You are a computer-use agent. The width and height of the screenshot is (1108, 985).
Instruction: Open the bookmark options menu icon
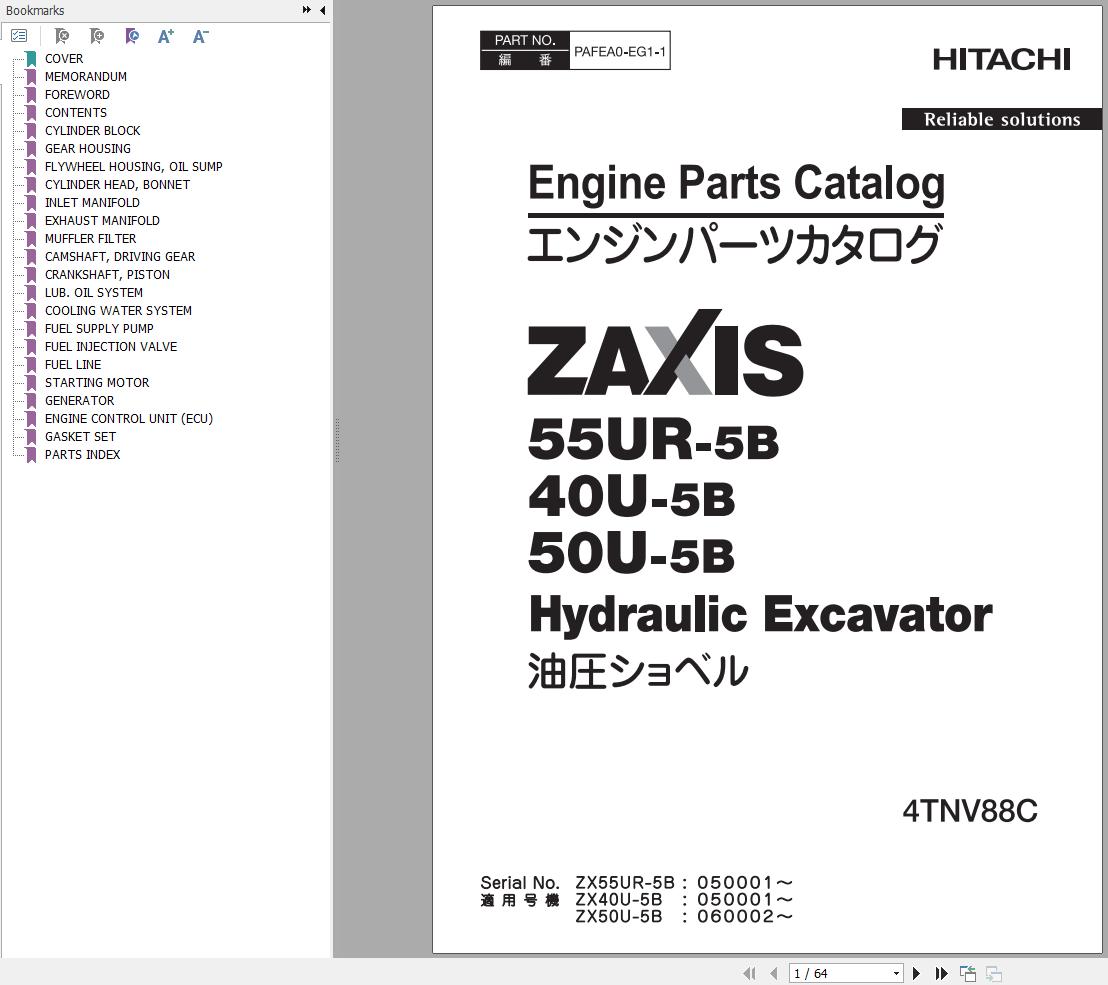coord(19,35)
